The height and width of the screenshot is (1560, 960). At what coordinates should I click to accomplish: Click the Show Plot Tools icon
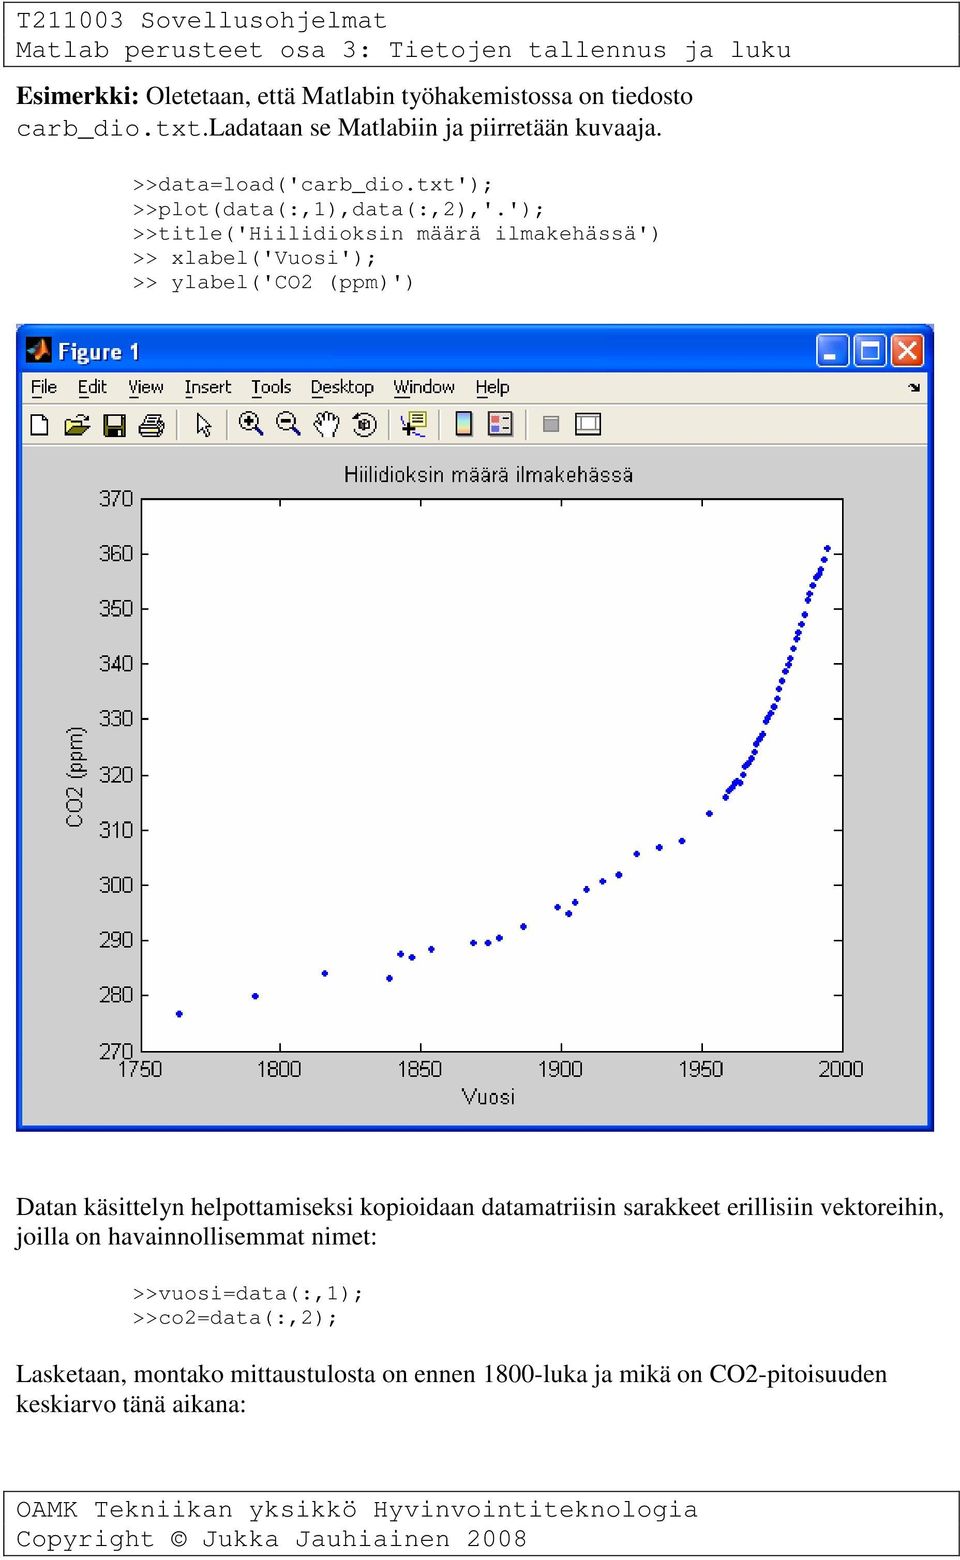(588, 424)
